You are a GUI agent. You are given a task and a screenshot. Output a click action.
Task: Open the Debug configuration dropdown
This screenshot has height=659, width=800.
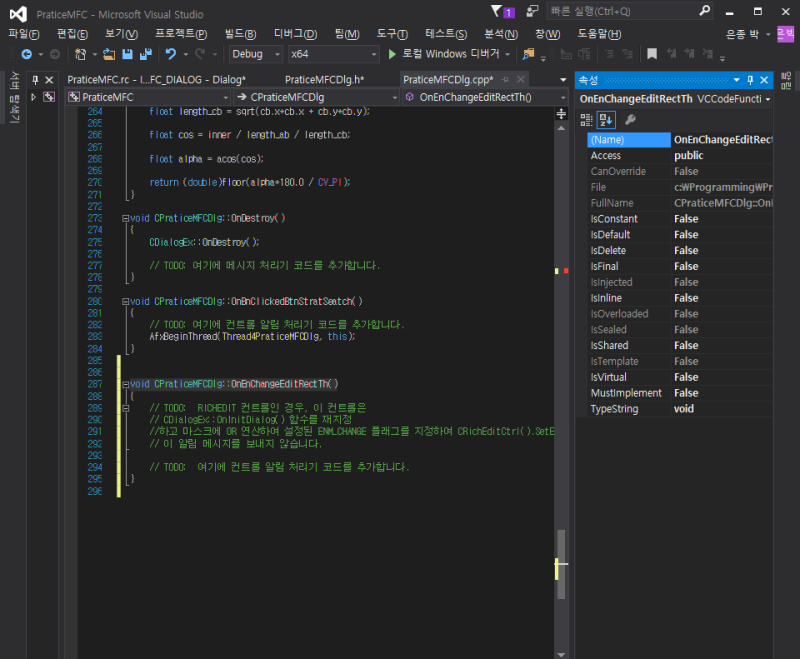point(256,54)
